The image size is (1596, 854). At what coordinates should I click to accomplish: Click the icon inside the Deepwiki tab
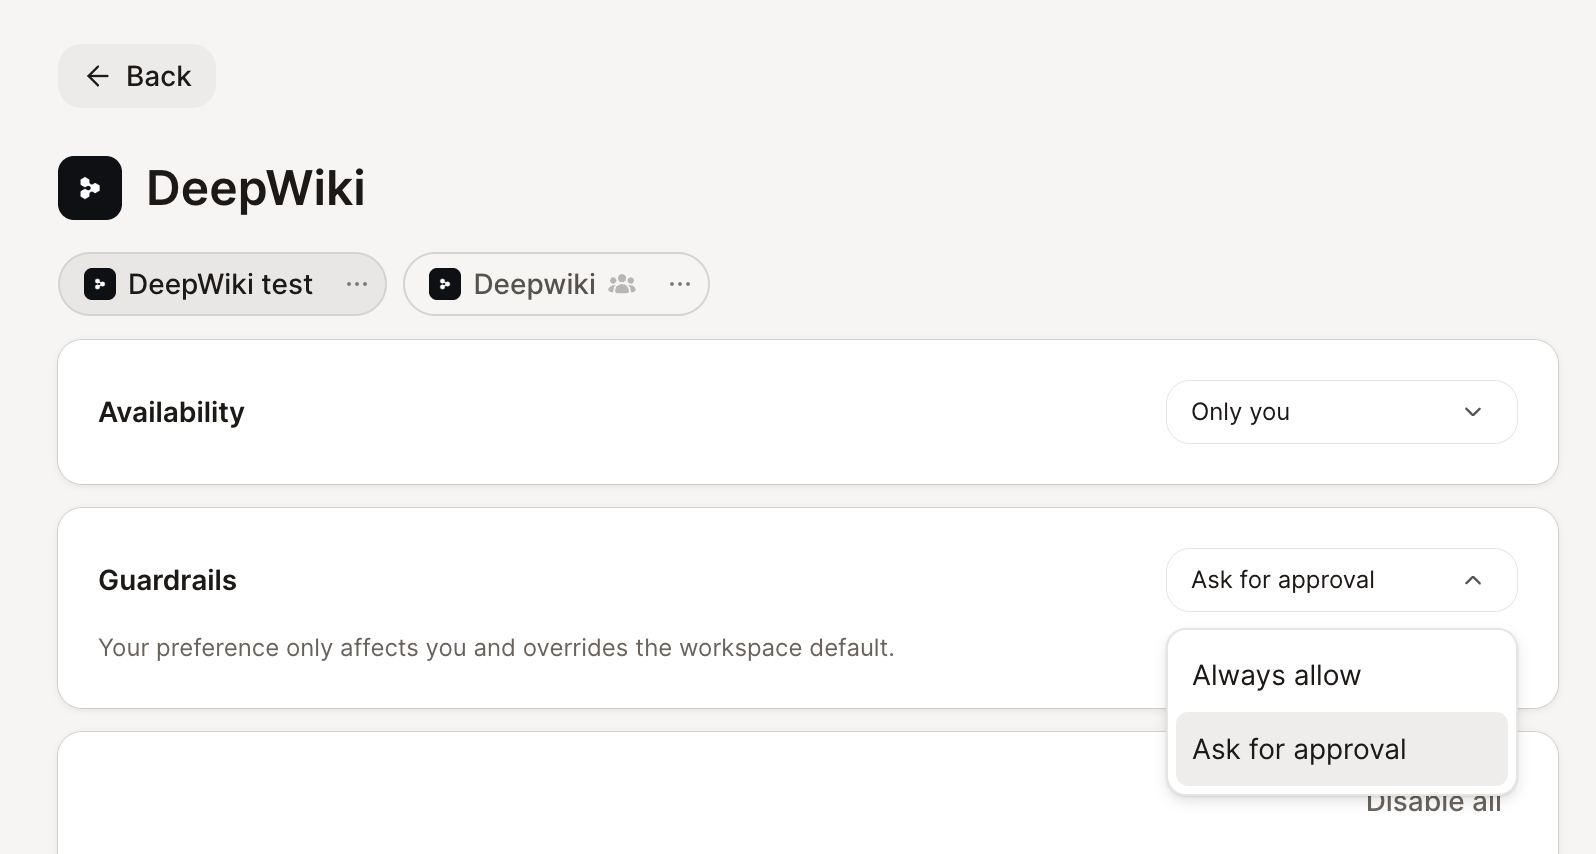click(x=445, y=284)
